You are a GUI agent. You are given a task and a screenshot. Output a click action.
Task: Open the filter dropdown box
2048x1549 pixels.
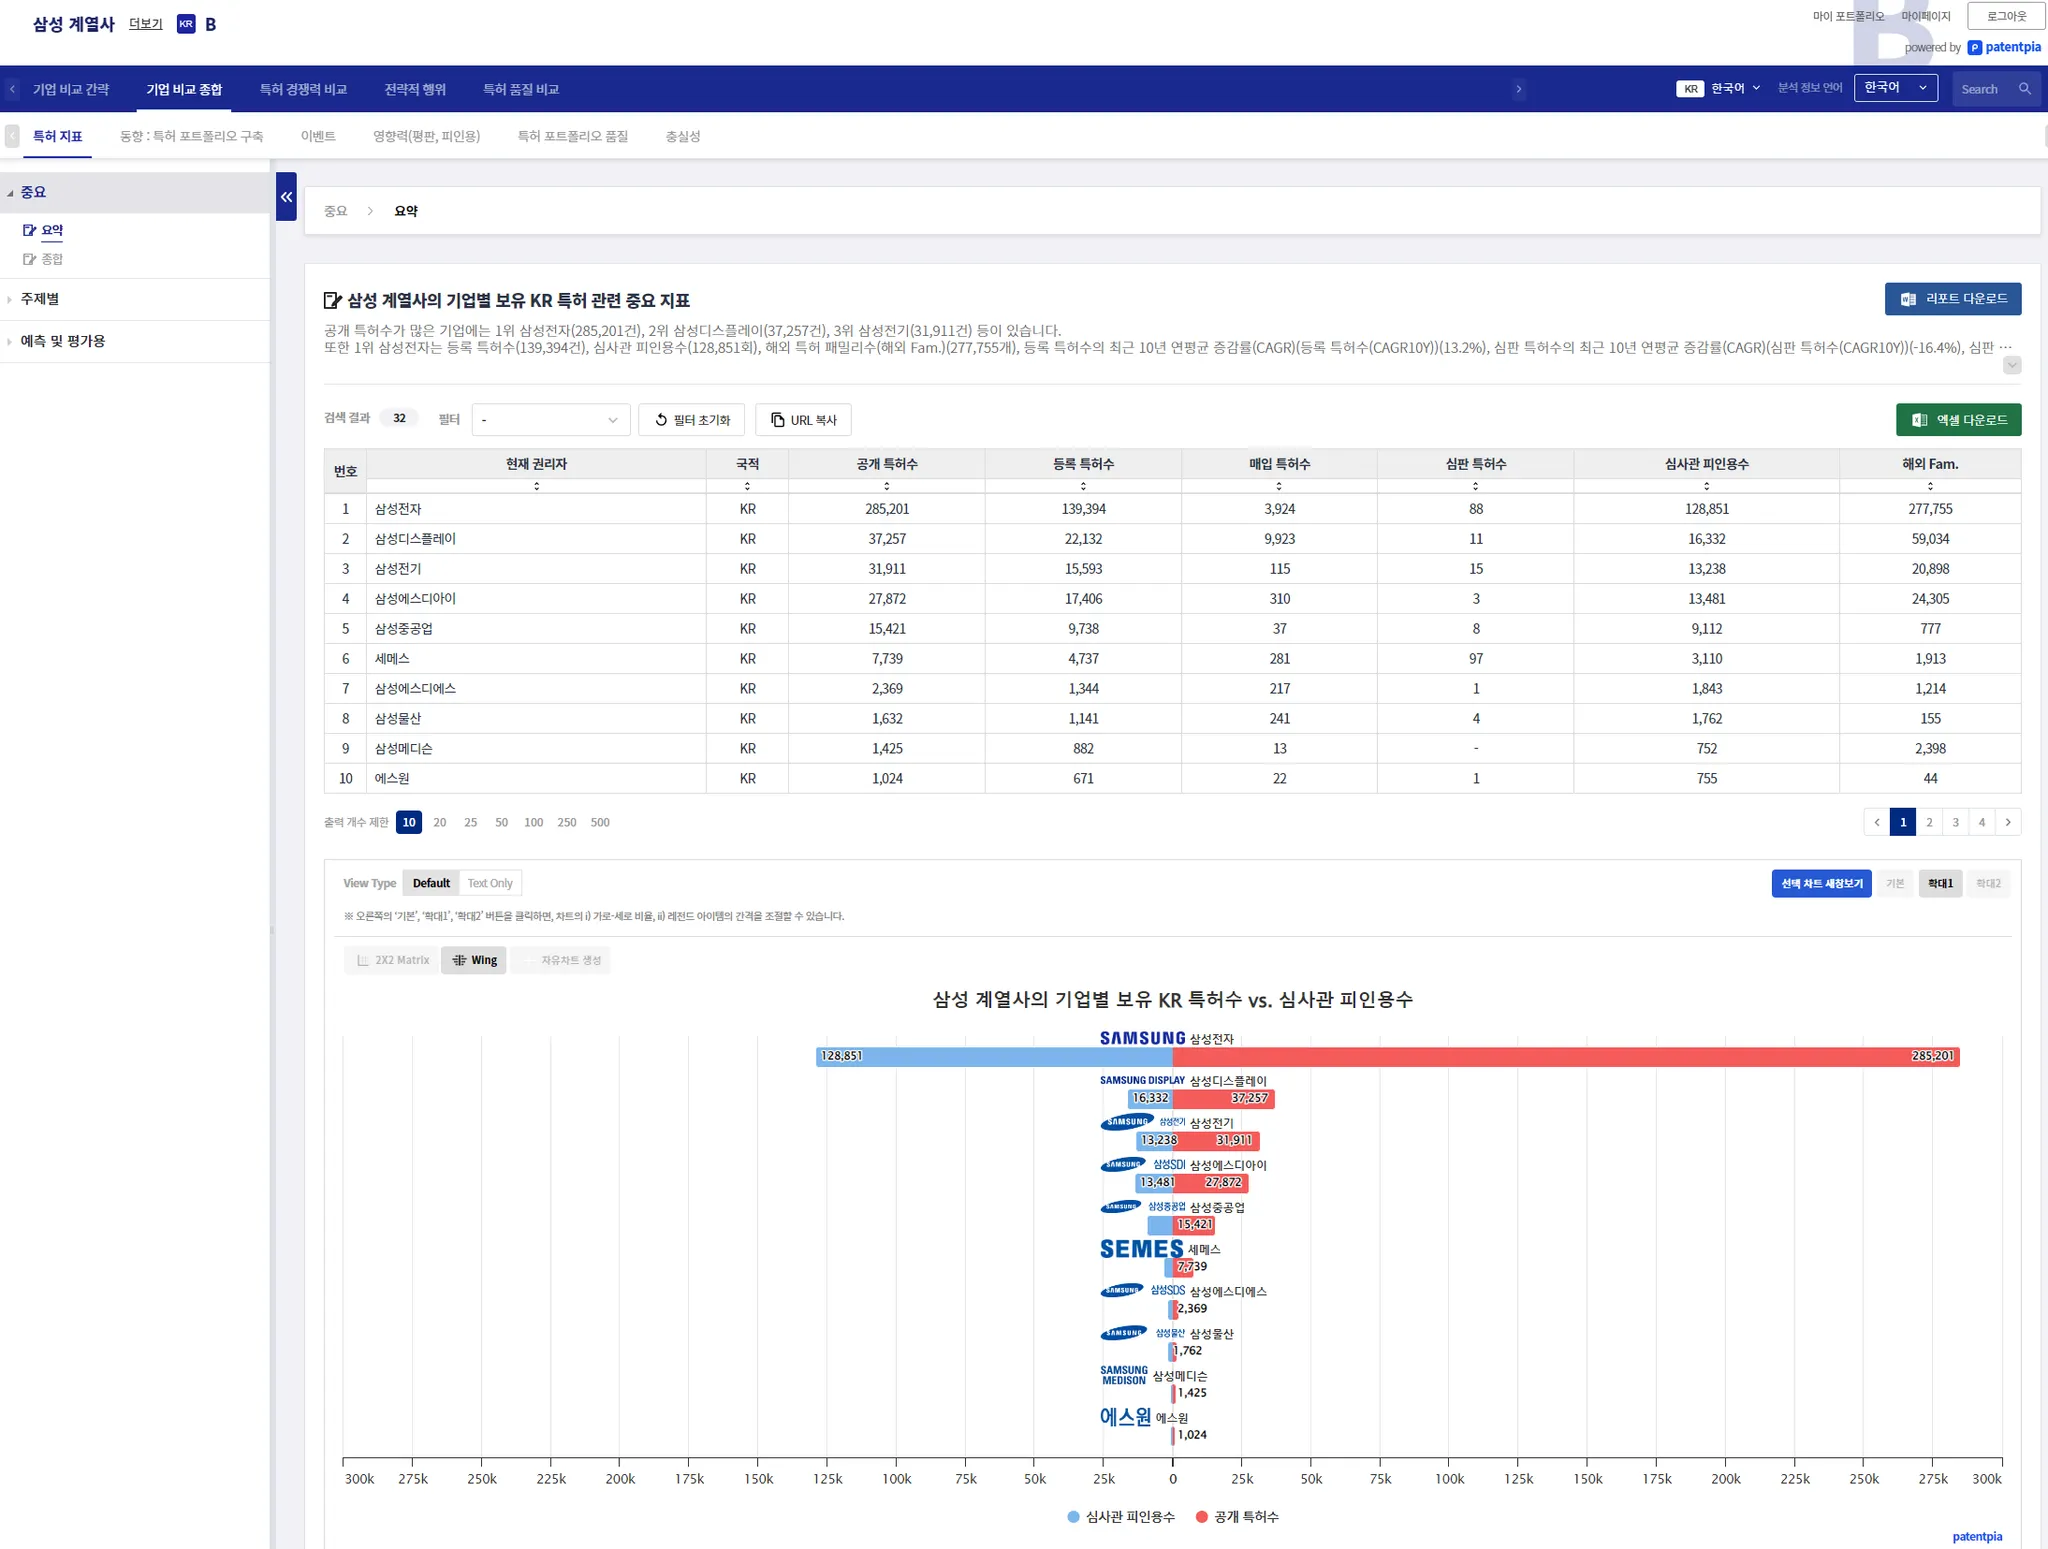pos(550,420)
